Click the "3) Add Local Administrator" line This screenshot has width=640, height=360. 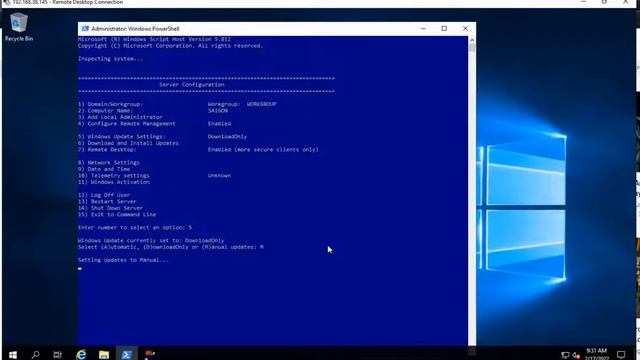(120, 117)
